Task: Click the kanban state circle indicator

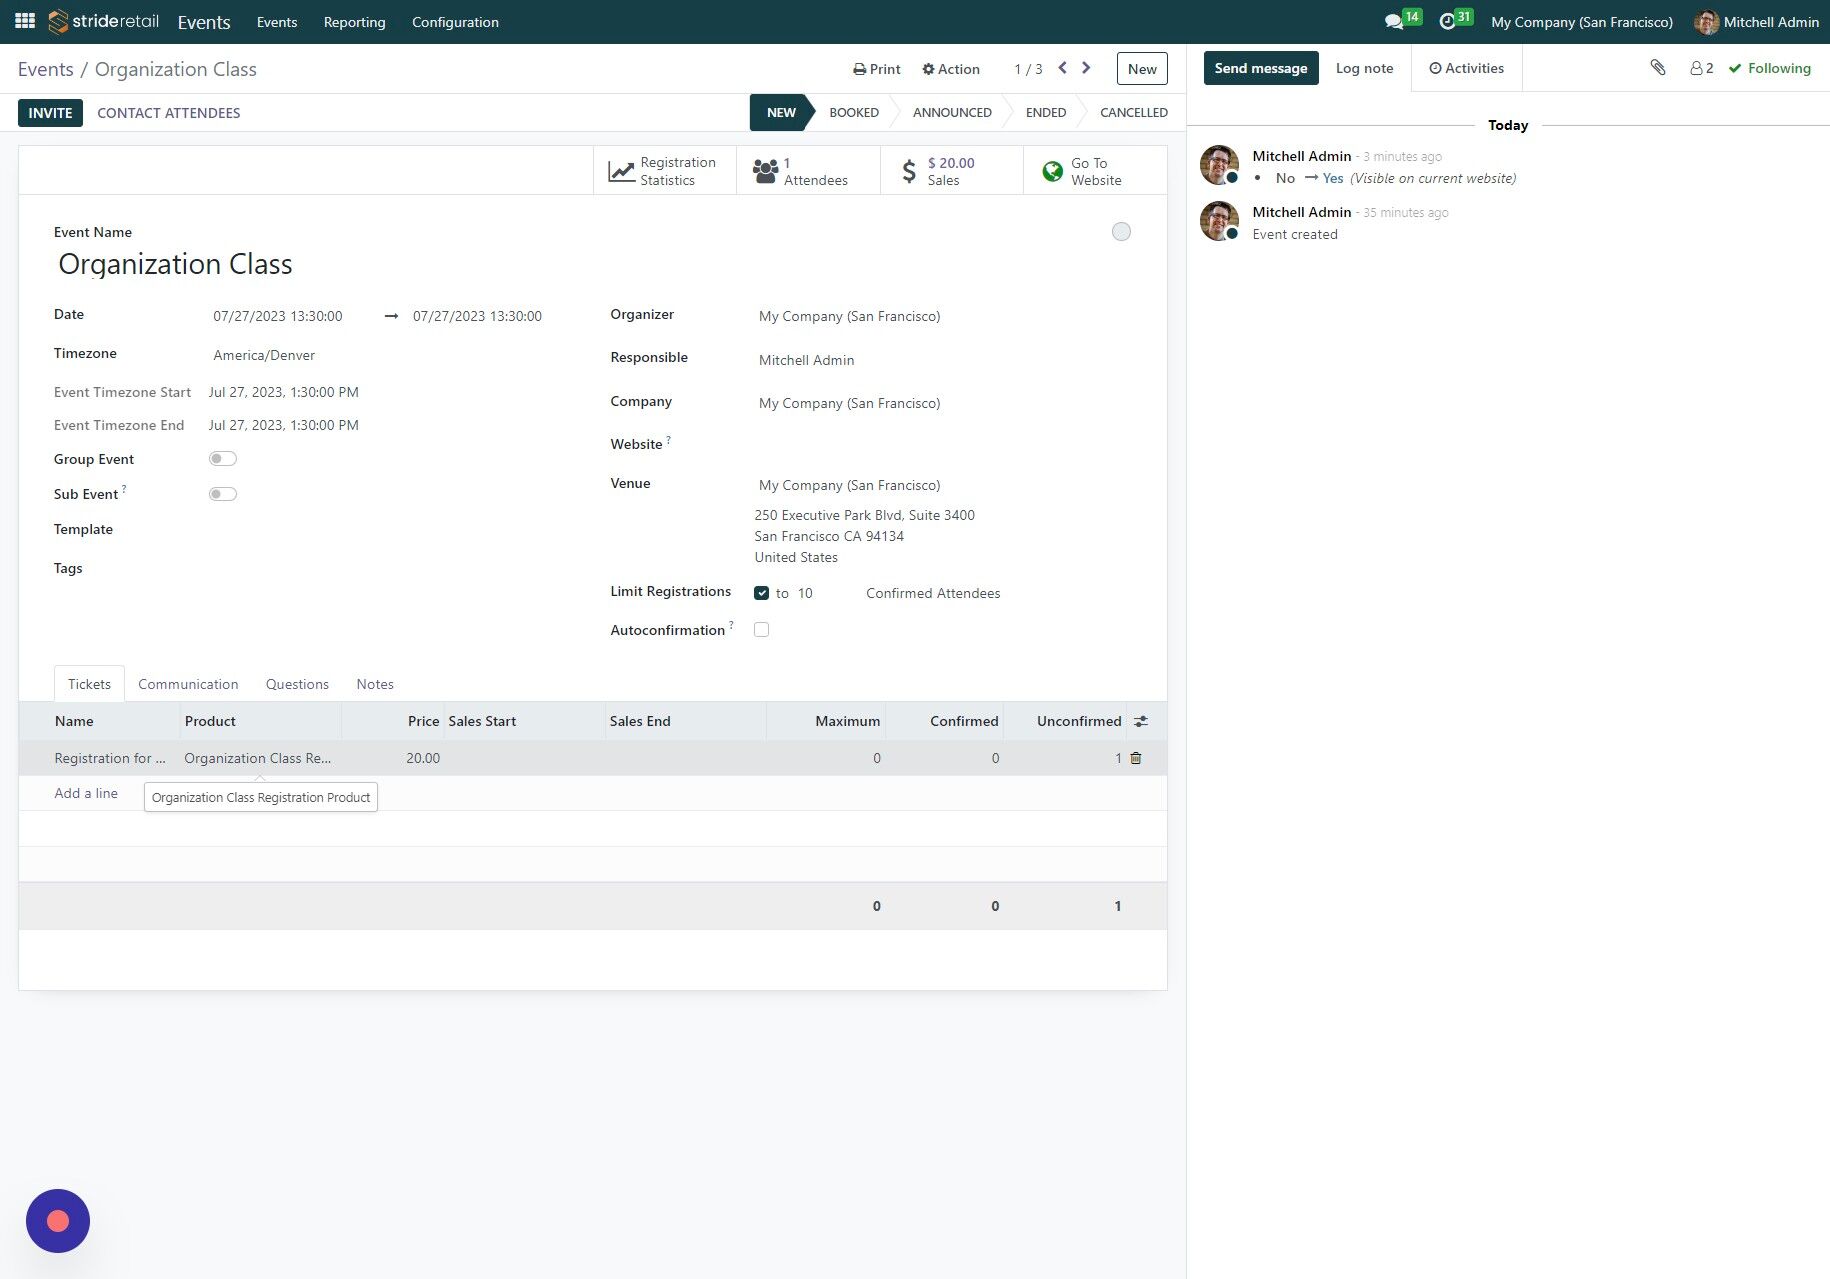Action: (x=1121, y=232)
